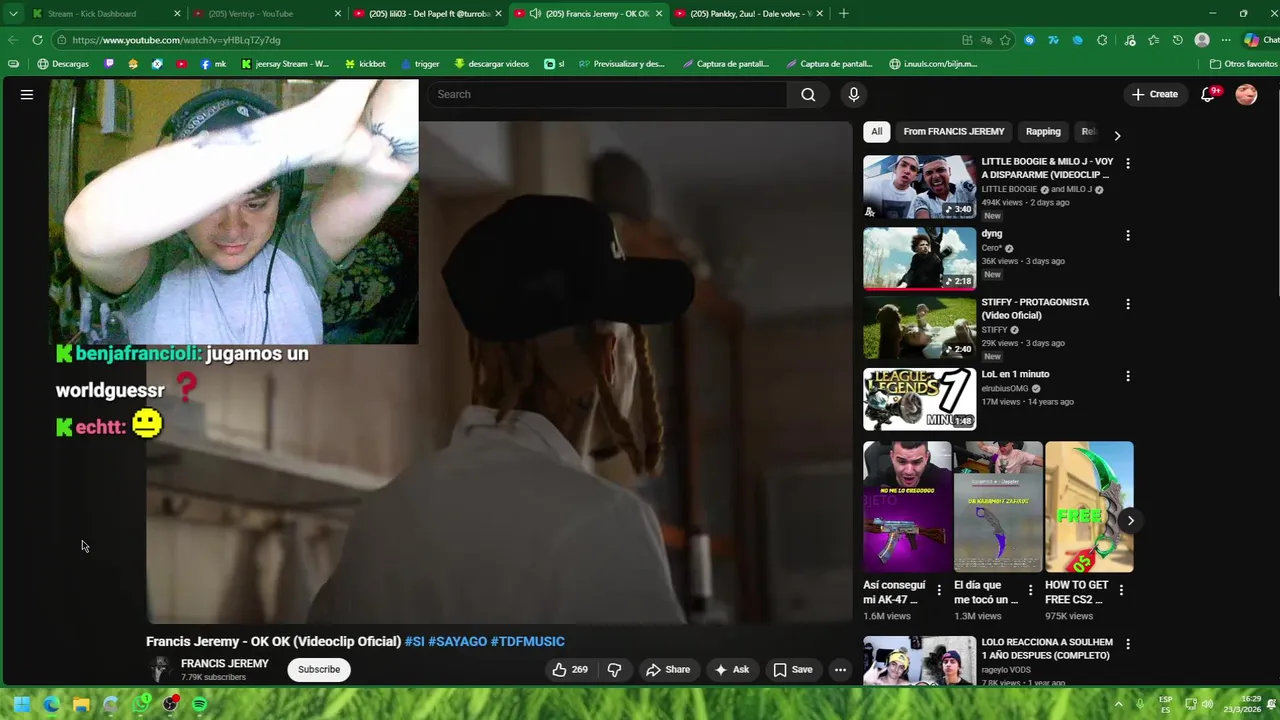Open the Otros favoritos folder

pos(1243,64)
